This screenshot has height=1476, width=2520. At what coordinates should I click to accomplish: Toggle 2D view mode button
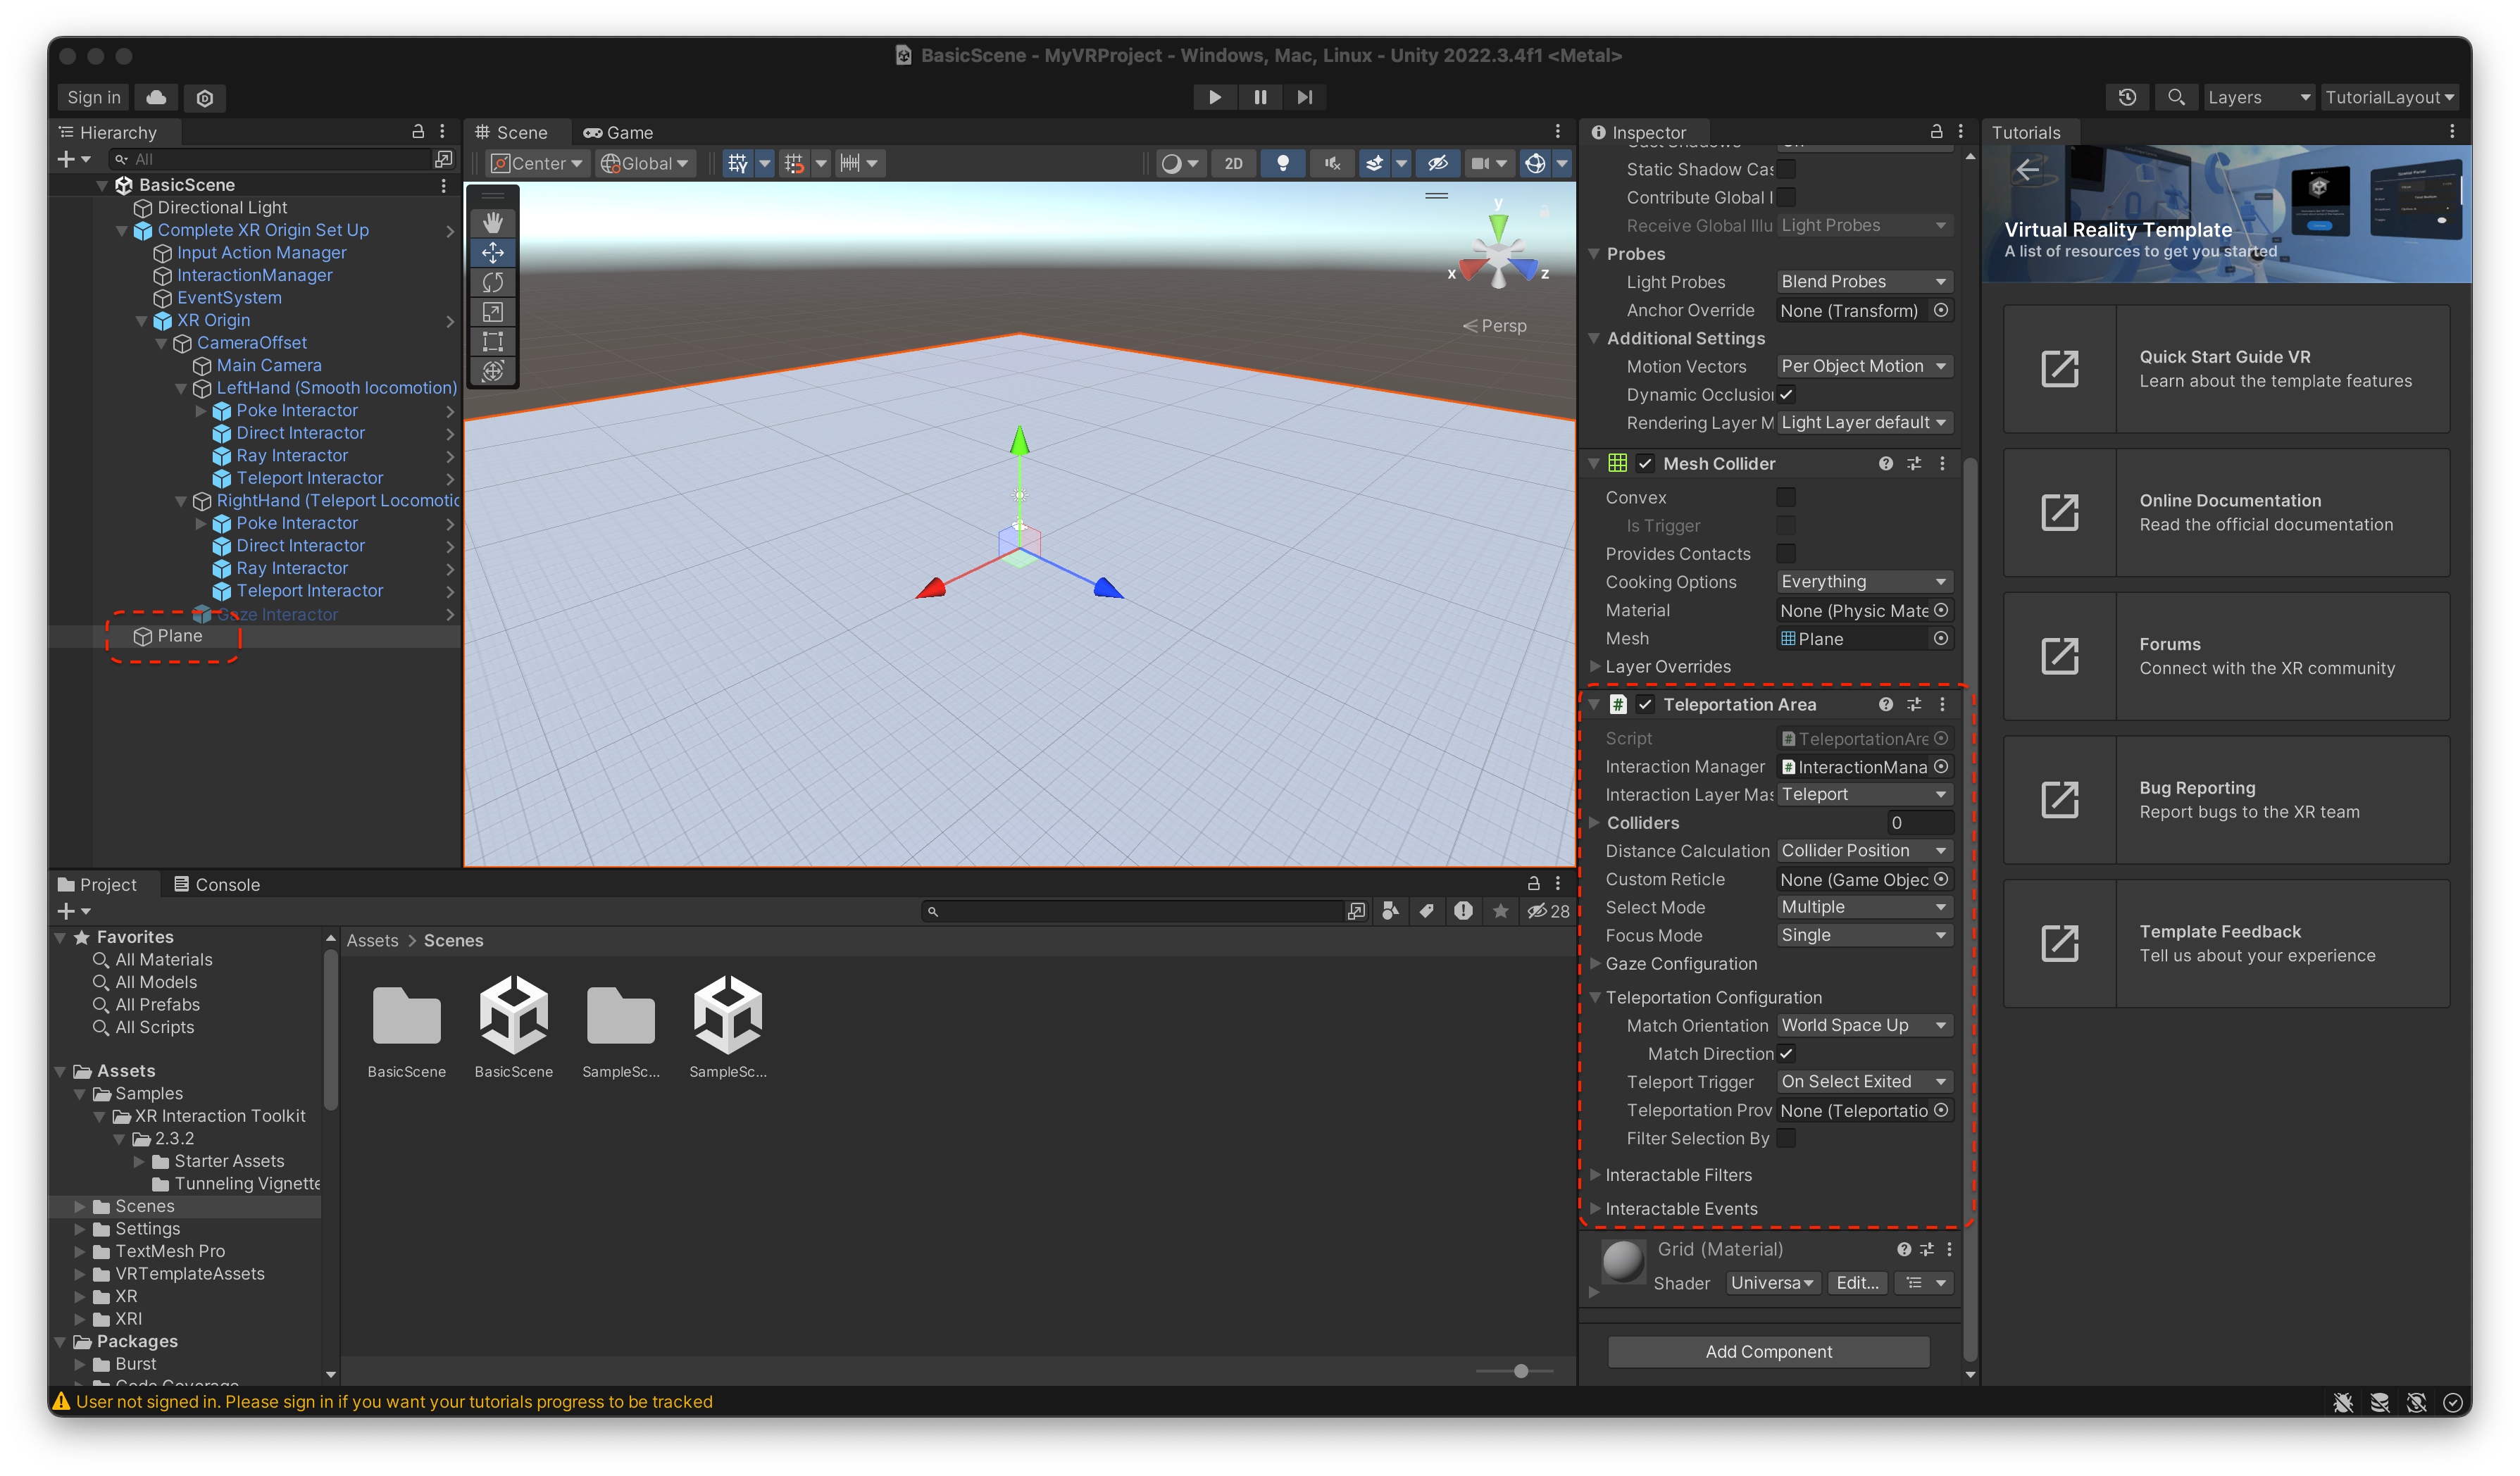[x=1233, y=163]
